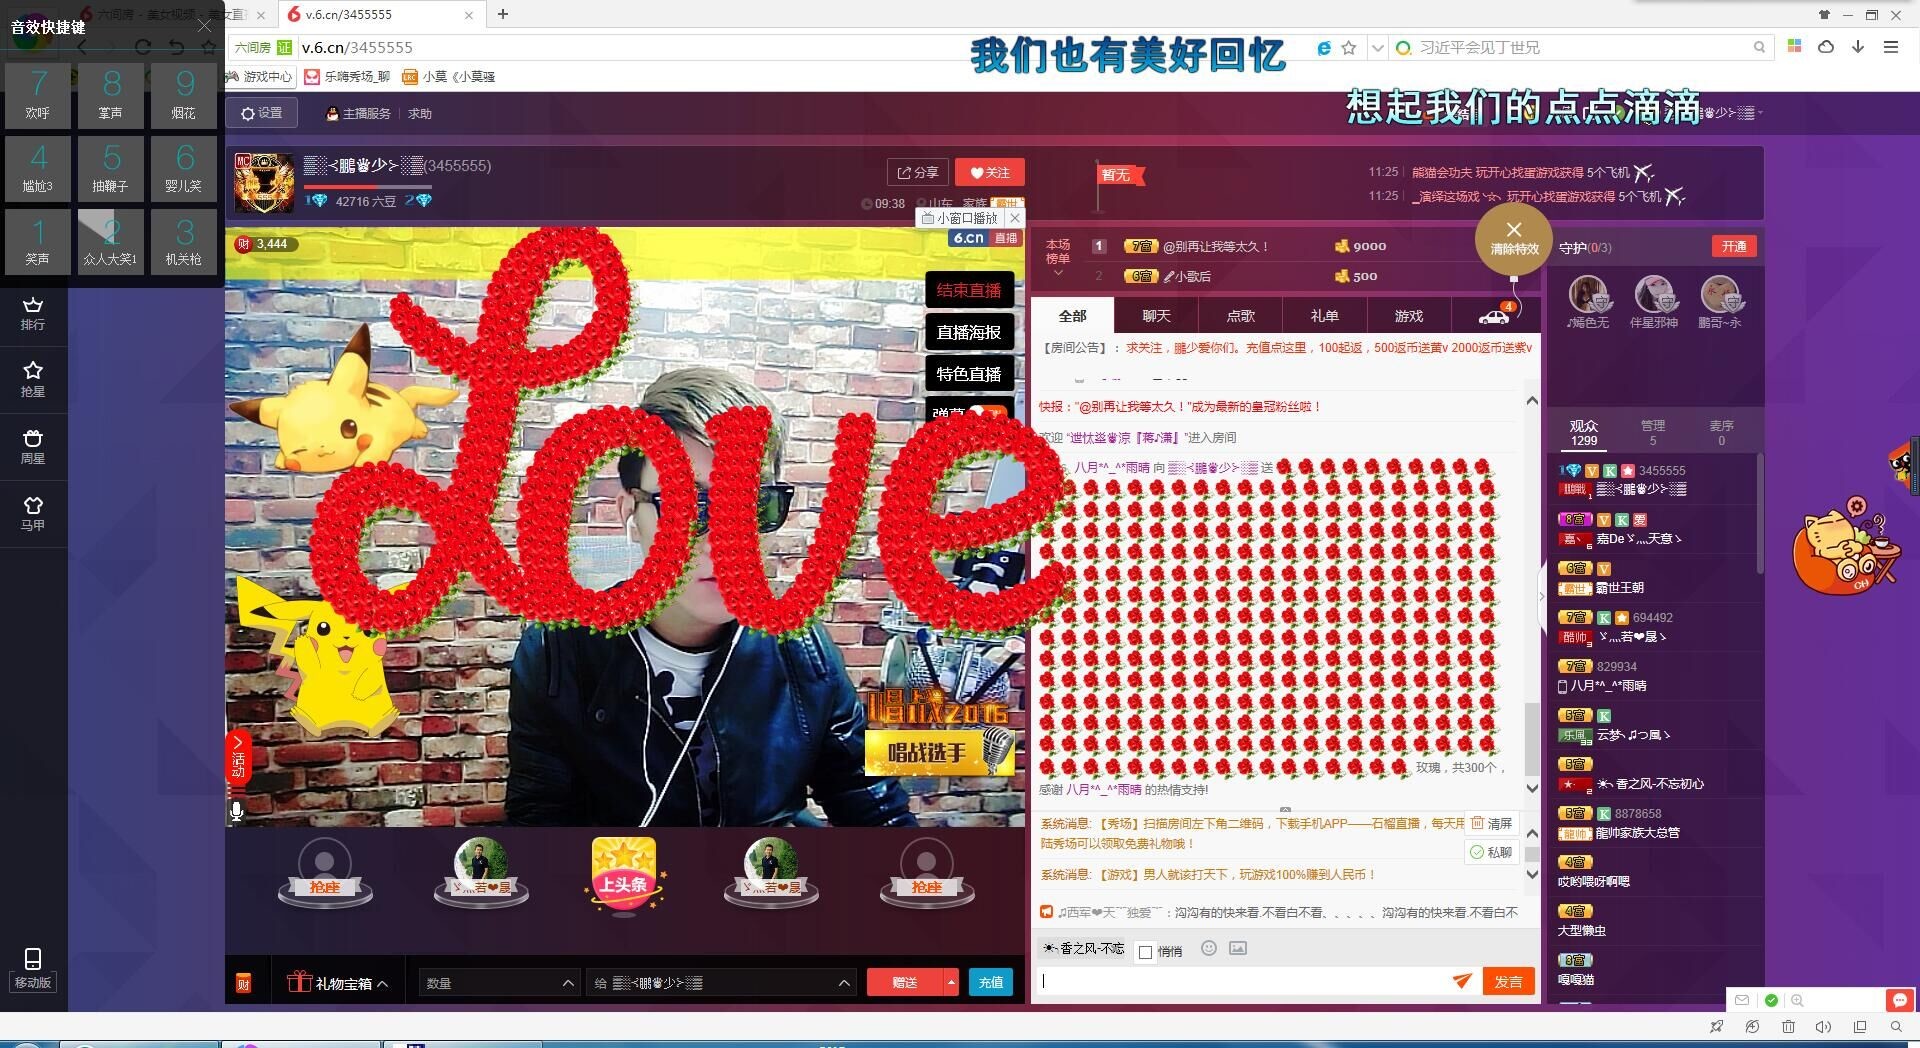Click the 清除特效 clear effects button
The width and height of the screenshot is (1920, 1048).
pyautogui.click(x=1514, y=238)
